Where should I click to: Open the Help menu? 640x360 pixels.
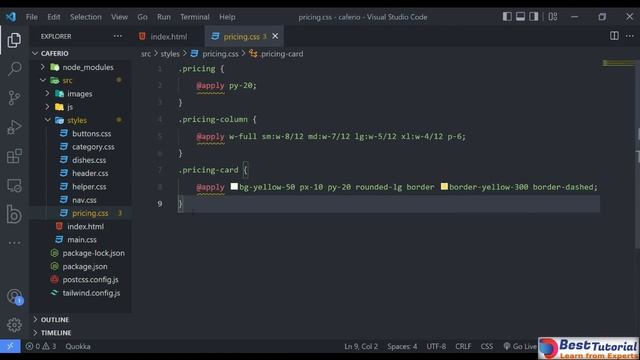coord(227,17)
